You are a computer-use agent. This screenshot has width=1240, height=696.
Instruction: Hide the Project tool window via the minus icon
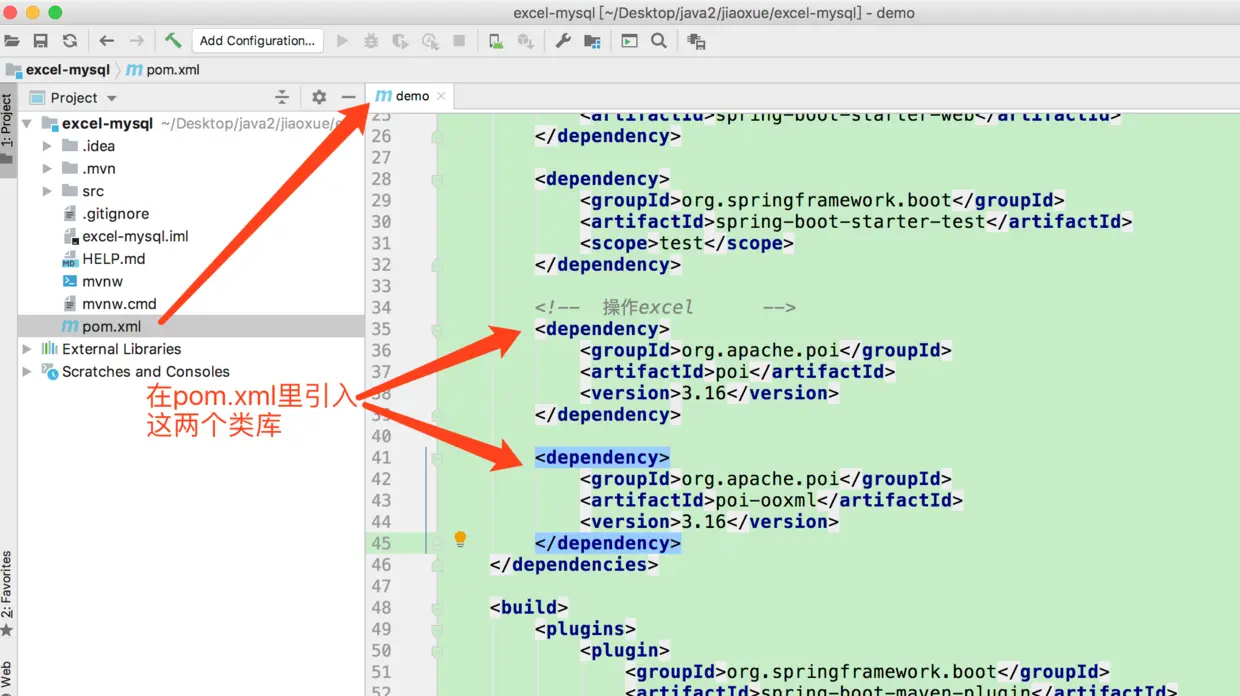pos(348,97)
